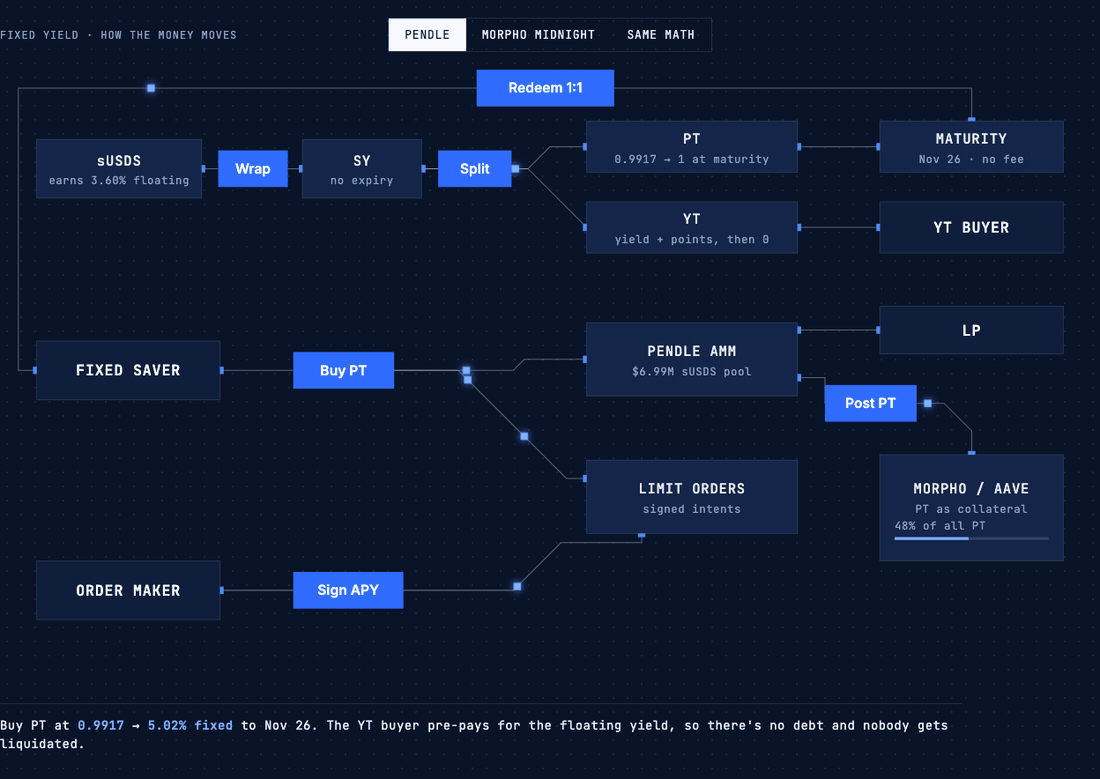The image size is (1100, 779).
Task: Click the LIMIT ORDERS node card
Action: pos(692,497)
